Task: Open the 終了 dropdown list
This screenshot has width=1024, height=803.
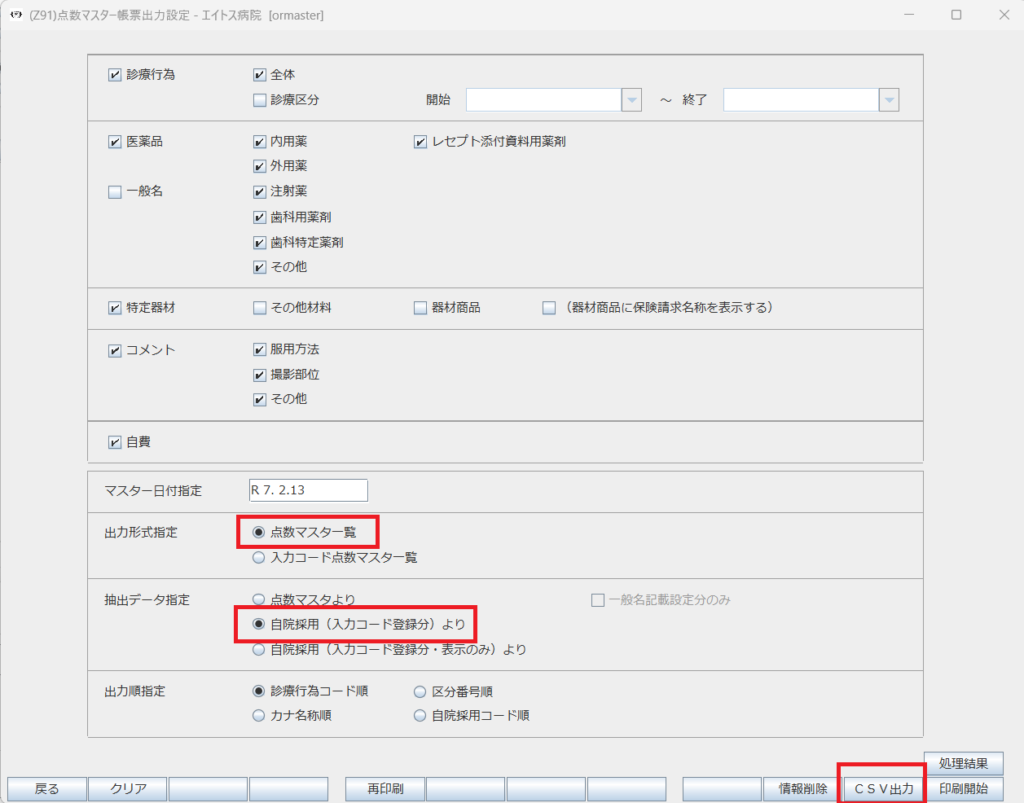Action: pyautogui.click(x=887, y=100)
